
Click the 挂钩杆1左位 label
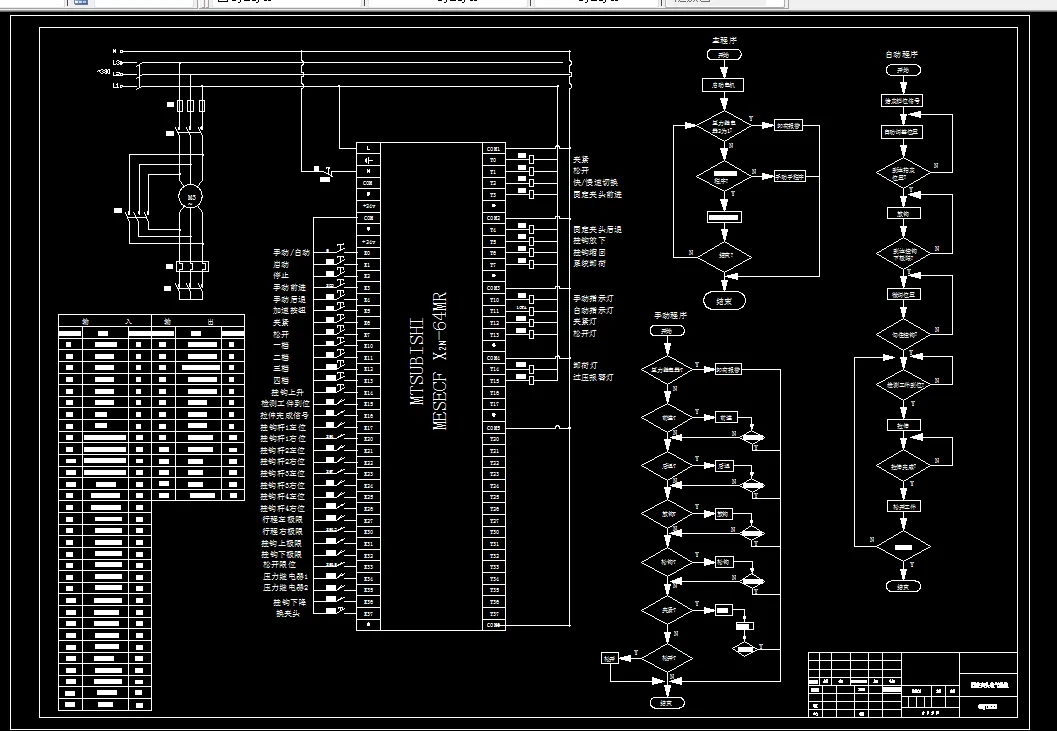tap(283, 427)
